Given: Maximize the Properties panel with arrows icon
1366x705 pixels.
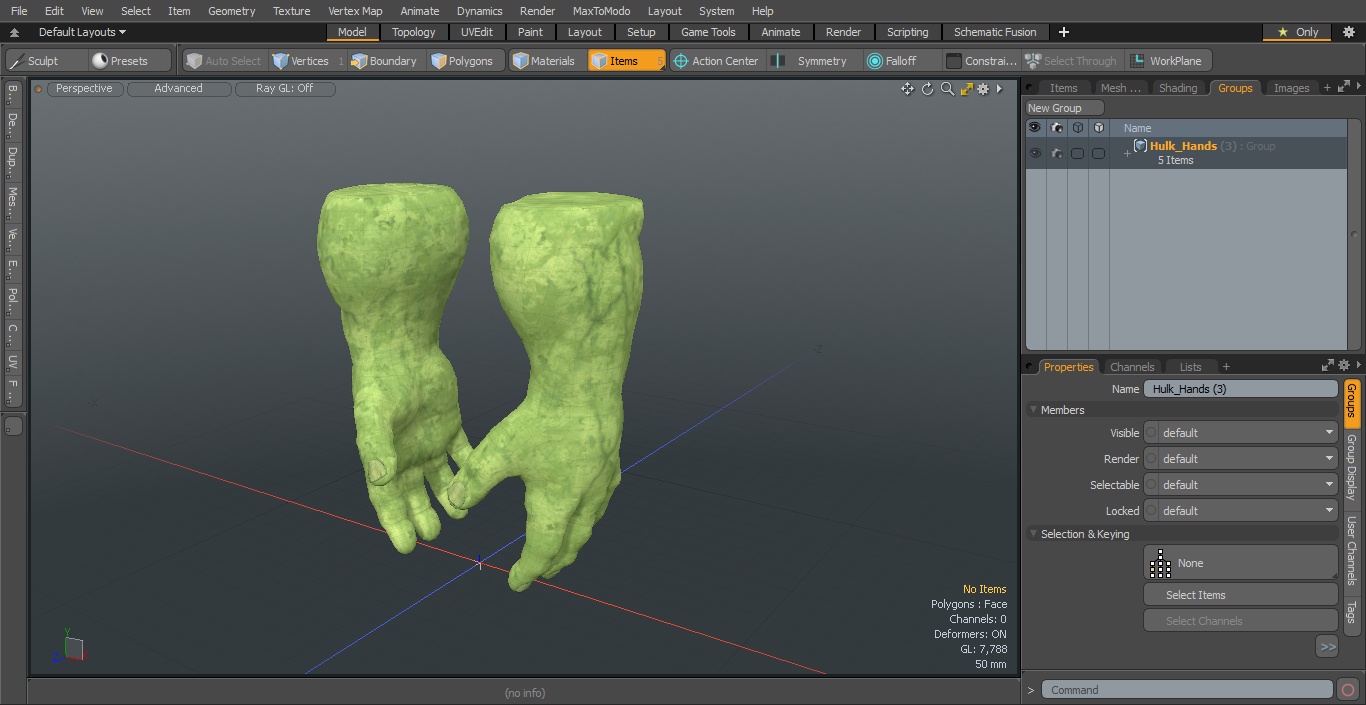Looking at the screenshot, I should coord(1328,366).
